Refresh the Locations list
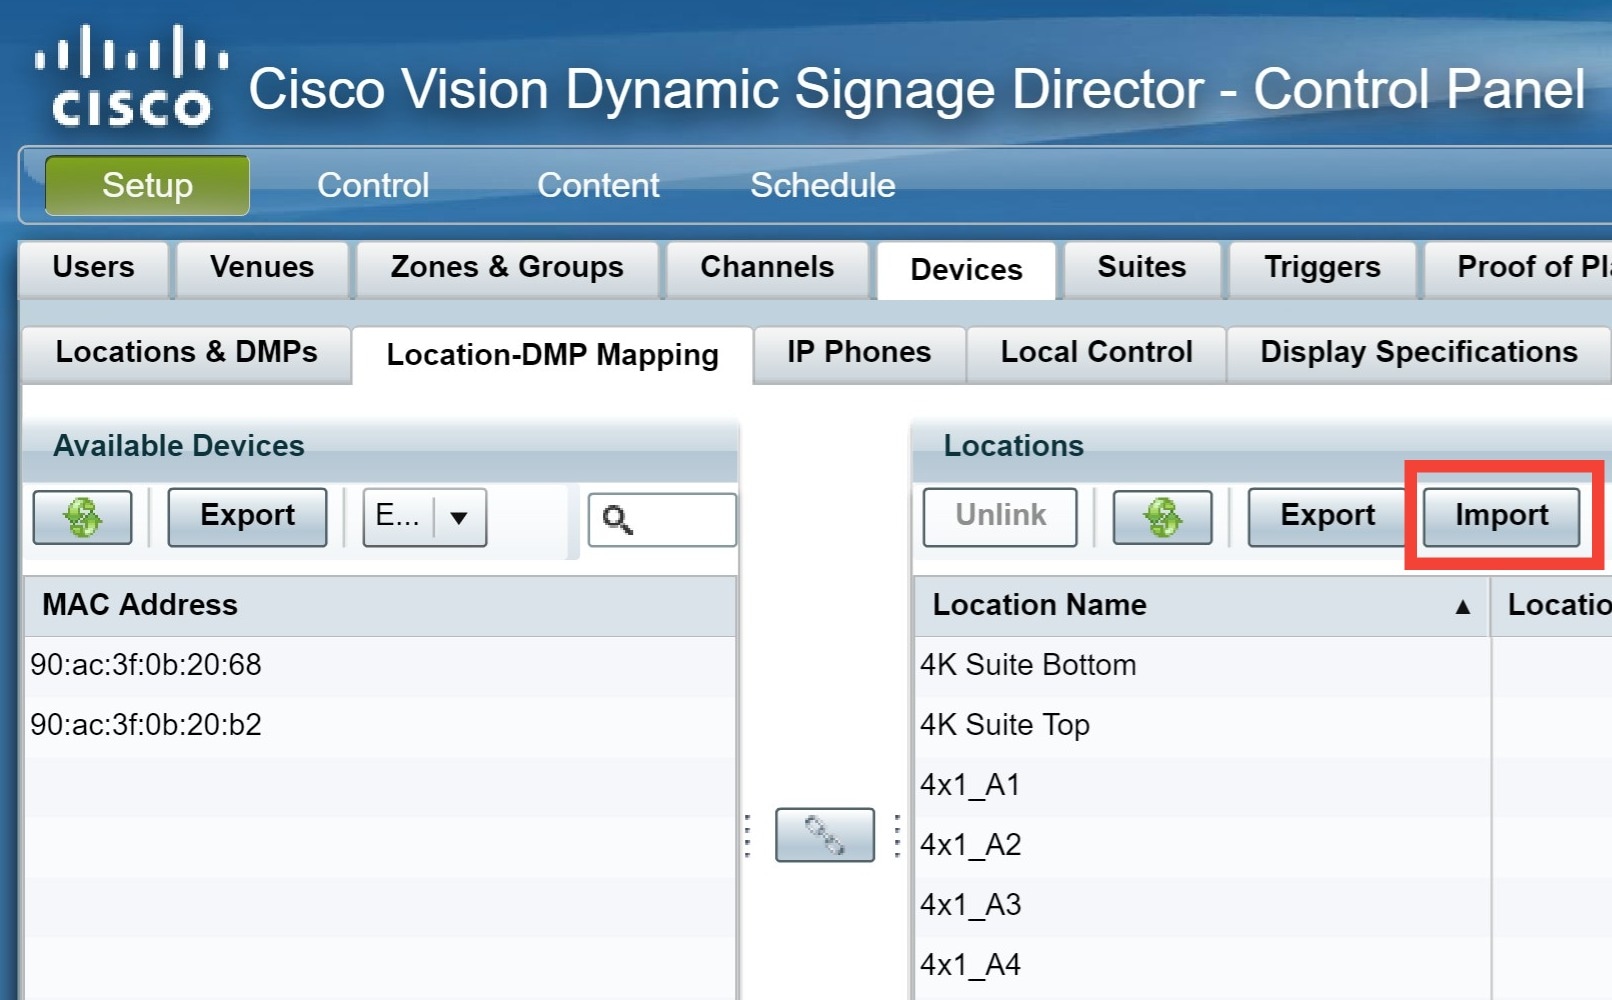1612x1000 pixels. pyautogui.click(x=1162, y=517)
